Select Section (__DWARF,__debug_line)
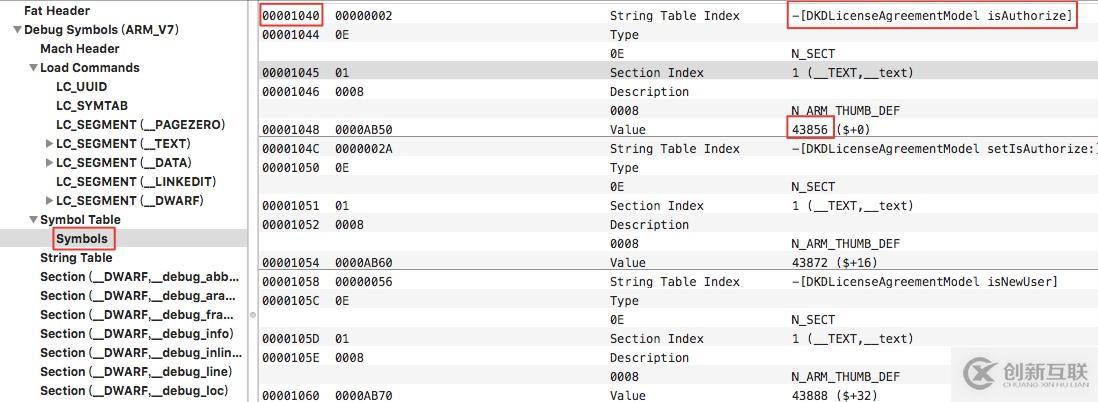The height and width of the screenshot is (402, 1098). (x=137, y=372)
